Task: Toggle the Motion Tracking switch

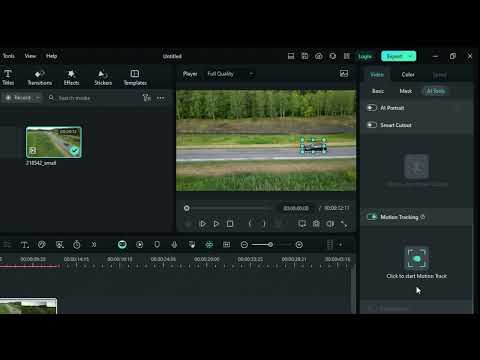Action: coord(372,217)
